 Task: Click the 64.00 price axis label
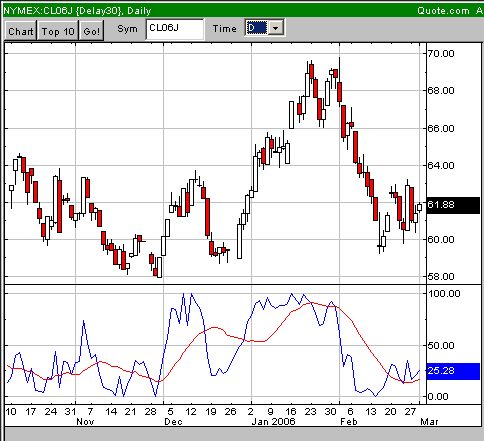pyautogui.click(x=441, y=165)
